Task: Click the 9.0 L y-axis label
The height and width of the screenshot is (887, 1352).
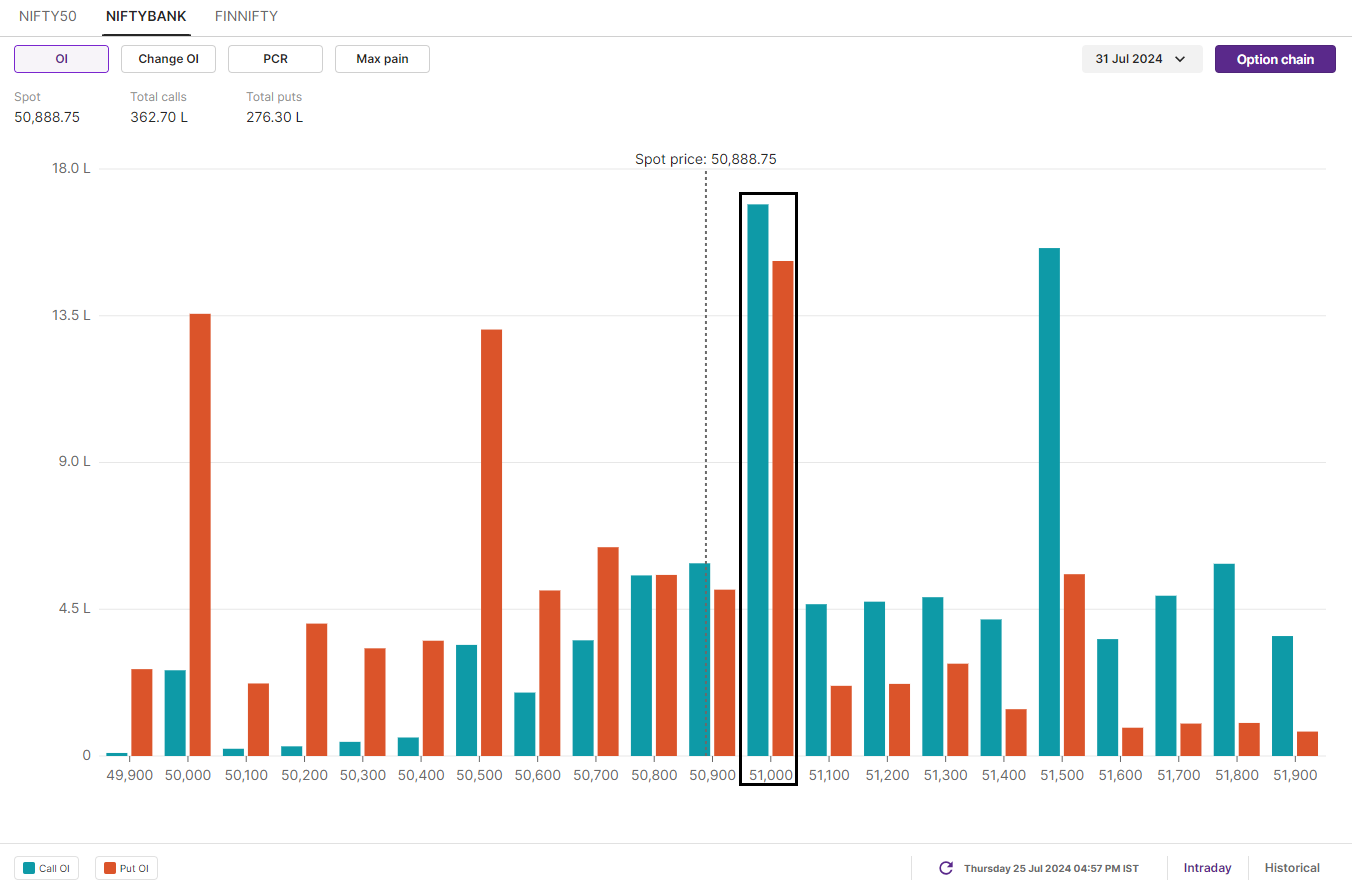Action: 73,462
